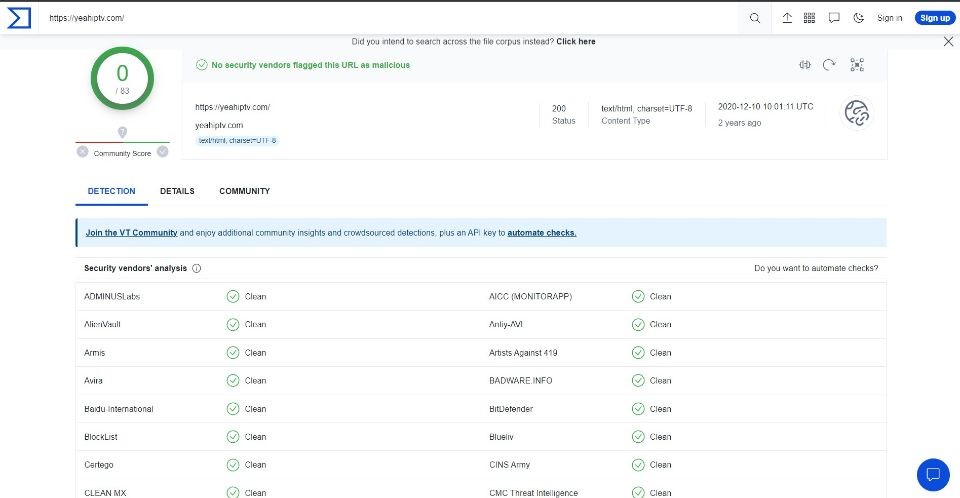Click the yeahiptv.com domain text

[219, 126]
